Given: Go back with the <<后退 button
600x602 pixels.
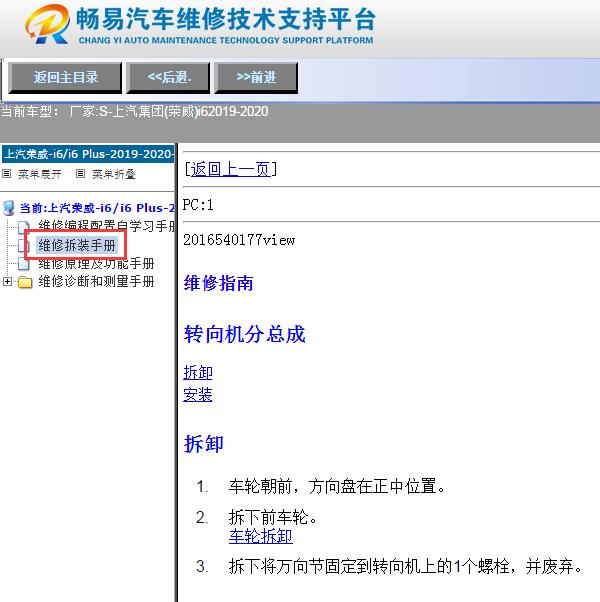Looking at the screenshot, I should tap(168, 78).
